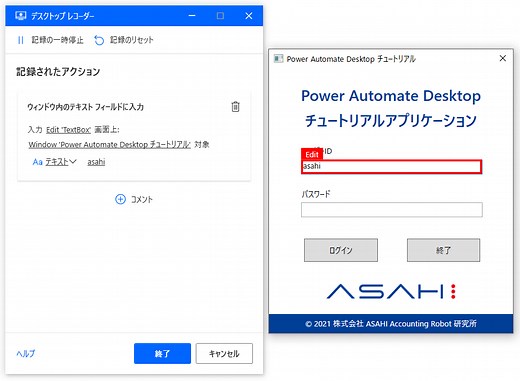Click the blue 終了 button in recorder
Viewport: 520px width, 381px height.
[x=162, y=353]
